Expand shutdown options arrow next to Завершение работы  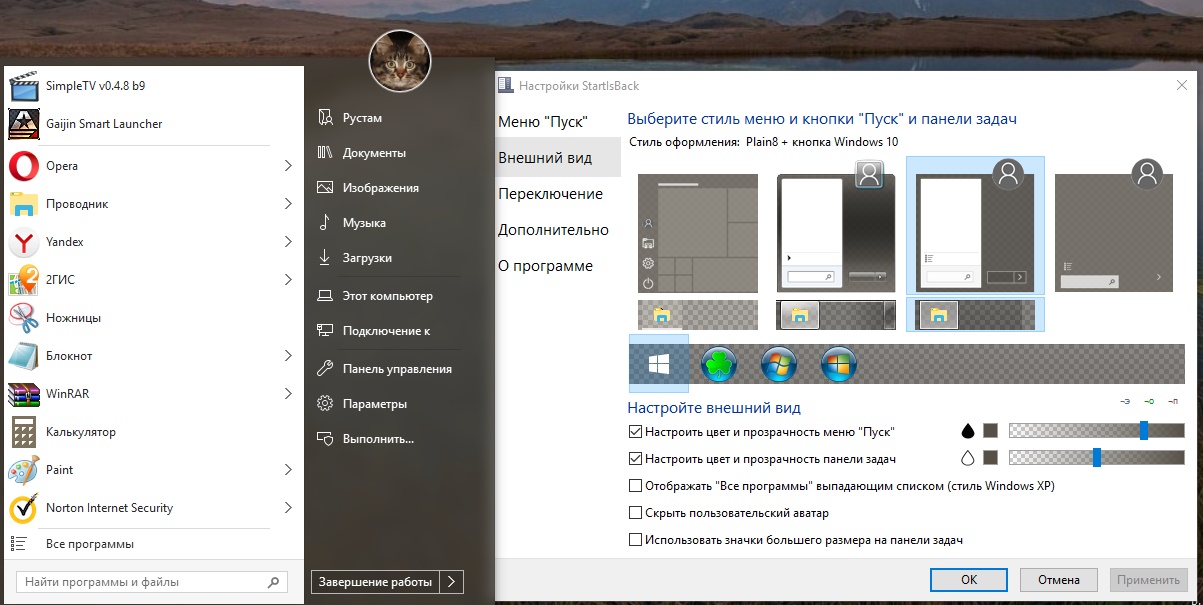[x=452, y=582]
